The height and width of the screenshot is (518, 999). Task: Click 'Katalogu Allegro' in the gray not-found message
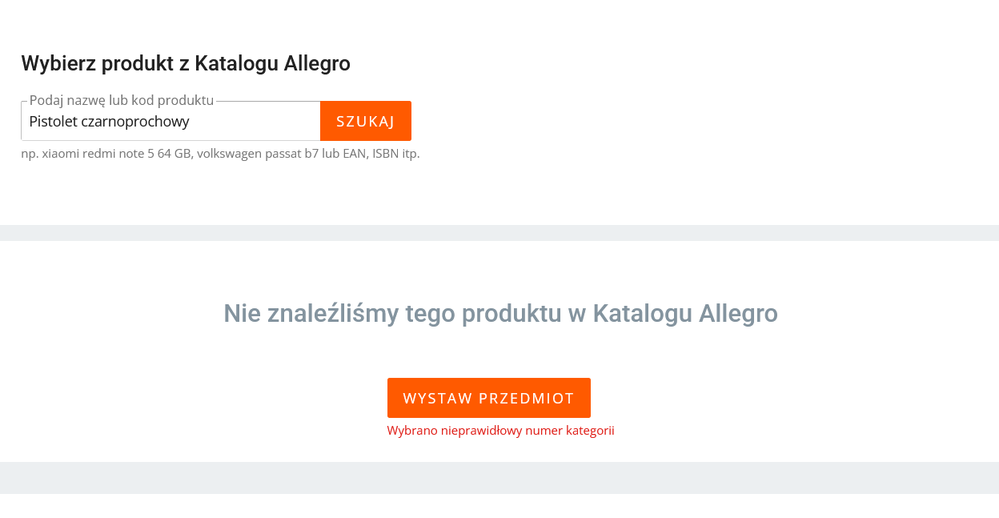pyautogui.click(x=685, y=313)
